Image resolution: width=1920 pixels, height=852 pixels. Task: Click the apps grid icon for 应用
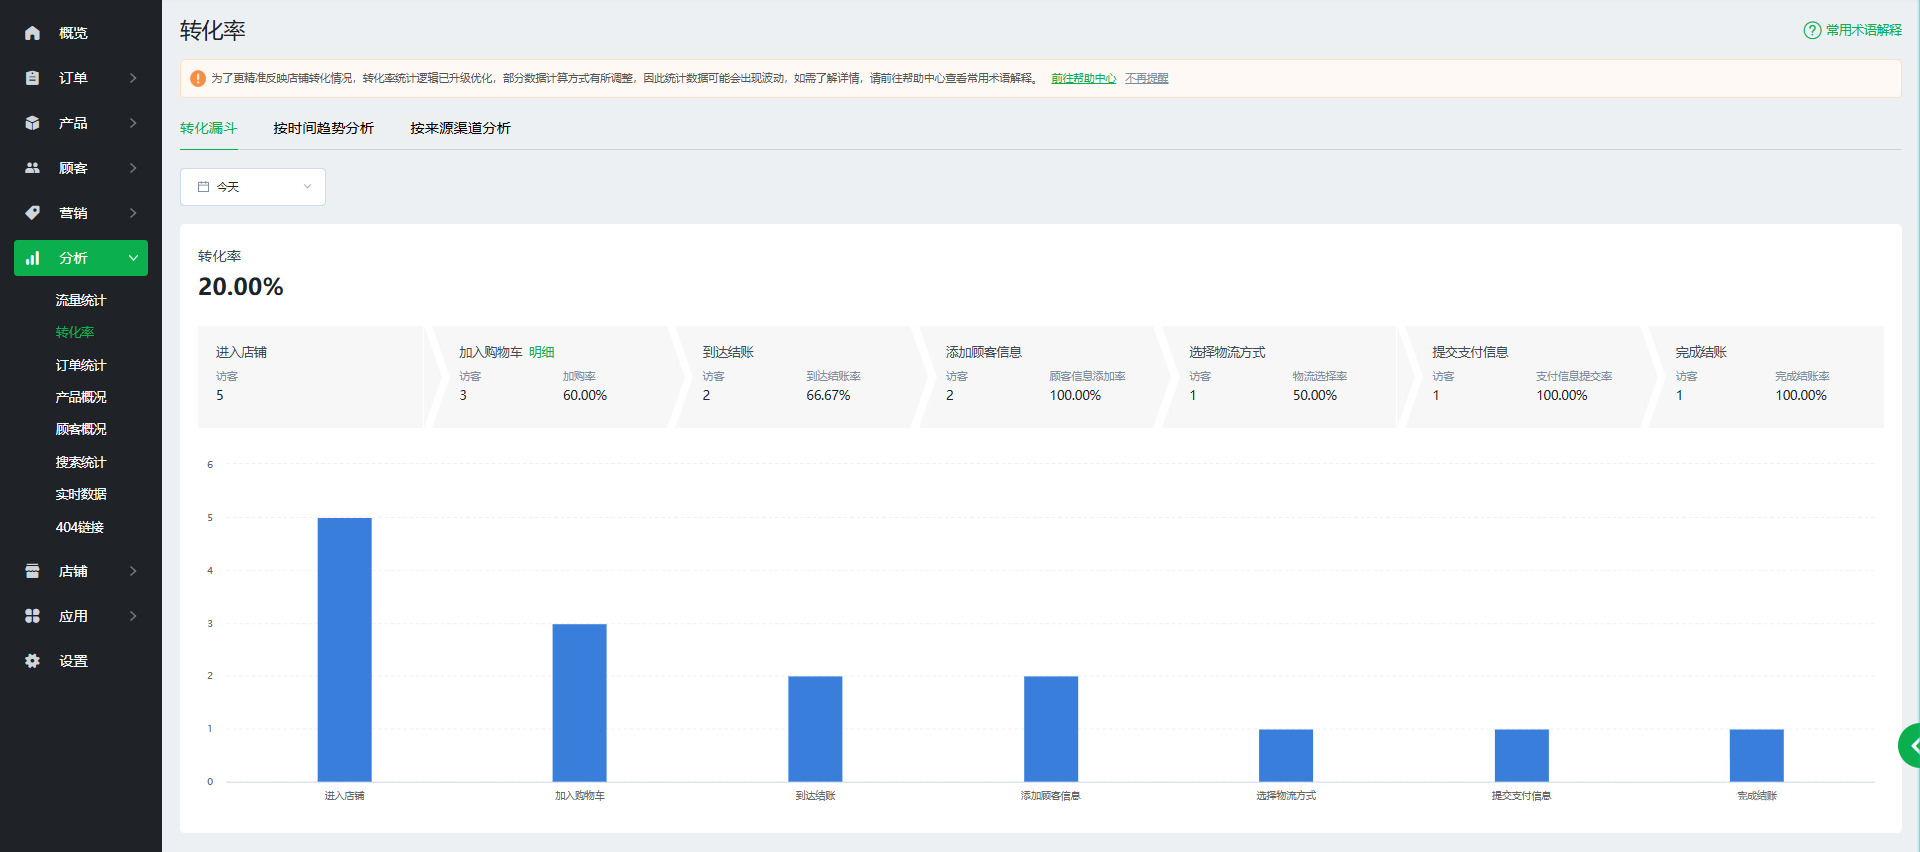(32, 616)
